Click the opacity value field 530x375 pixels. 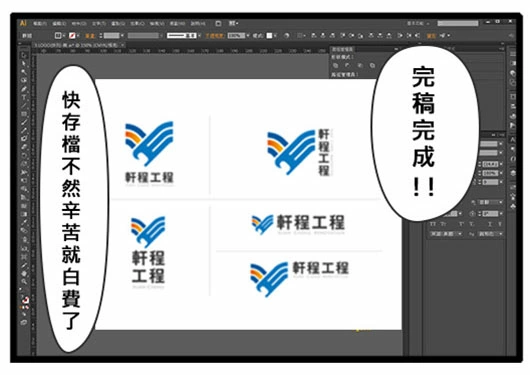(x=236, y=35)
